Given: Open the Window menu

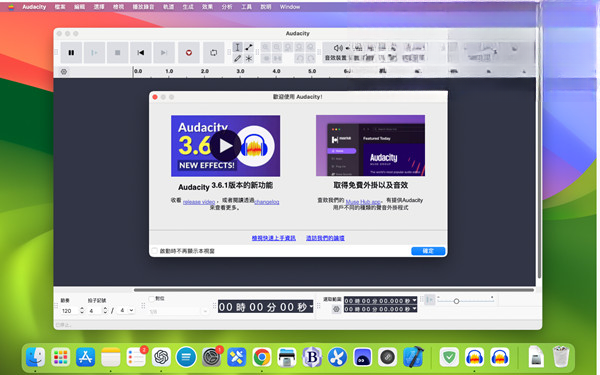Looking at the screenshot, I should [x=290, y=7].
